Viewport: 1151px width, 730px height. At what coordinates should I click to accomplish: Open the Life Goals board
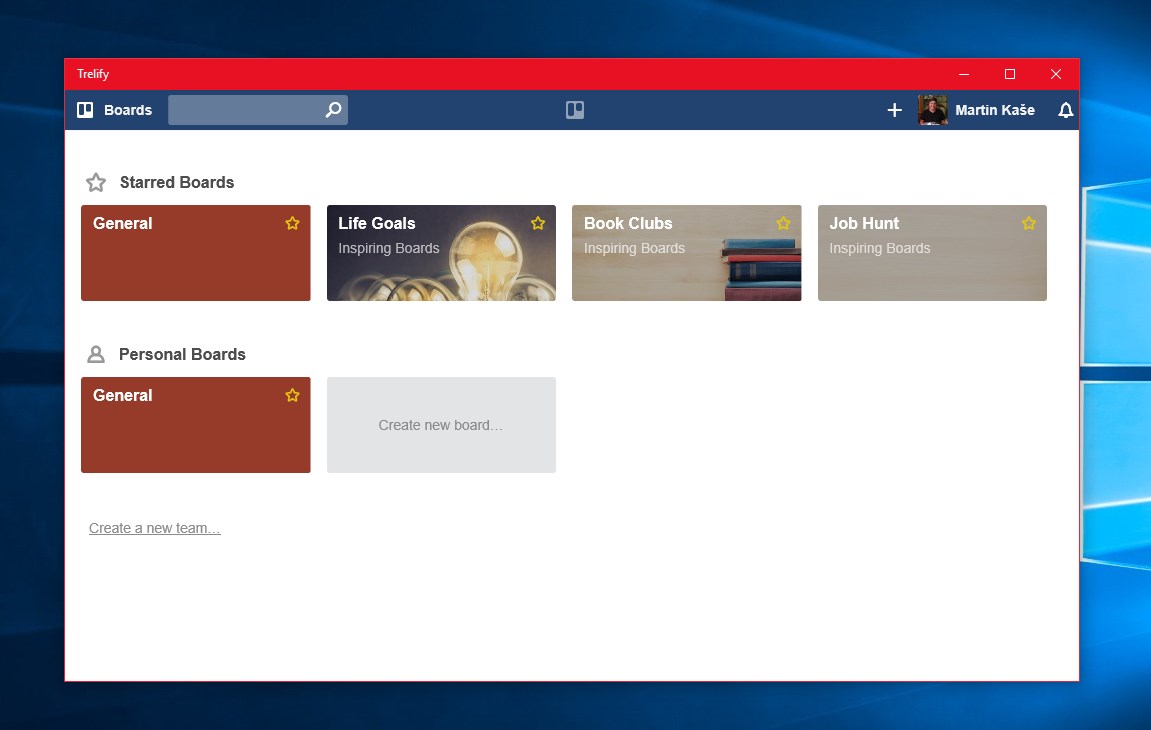441,253
